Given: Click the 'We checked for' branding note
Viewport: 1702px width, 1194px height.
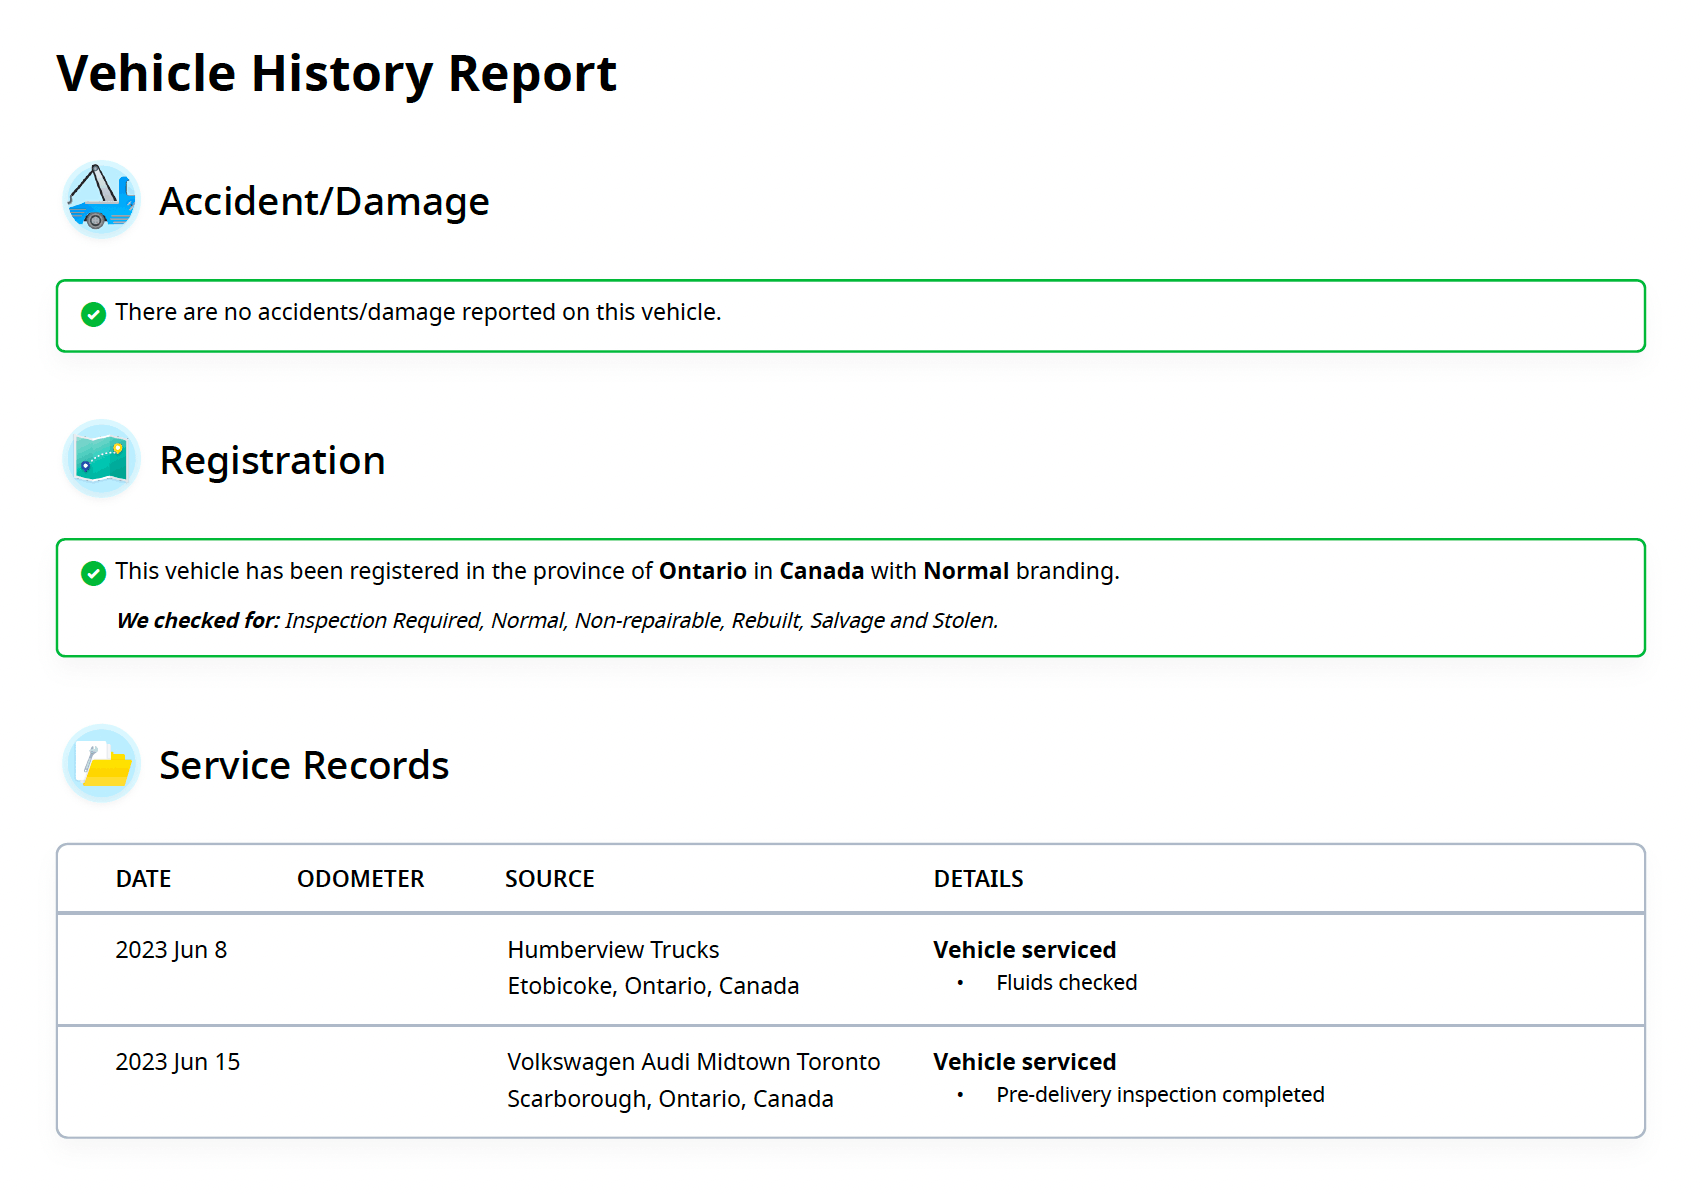Looking at the screenshot, I should [x=557, y=621].
